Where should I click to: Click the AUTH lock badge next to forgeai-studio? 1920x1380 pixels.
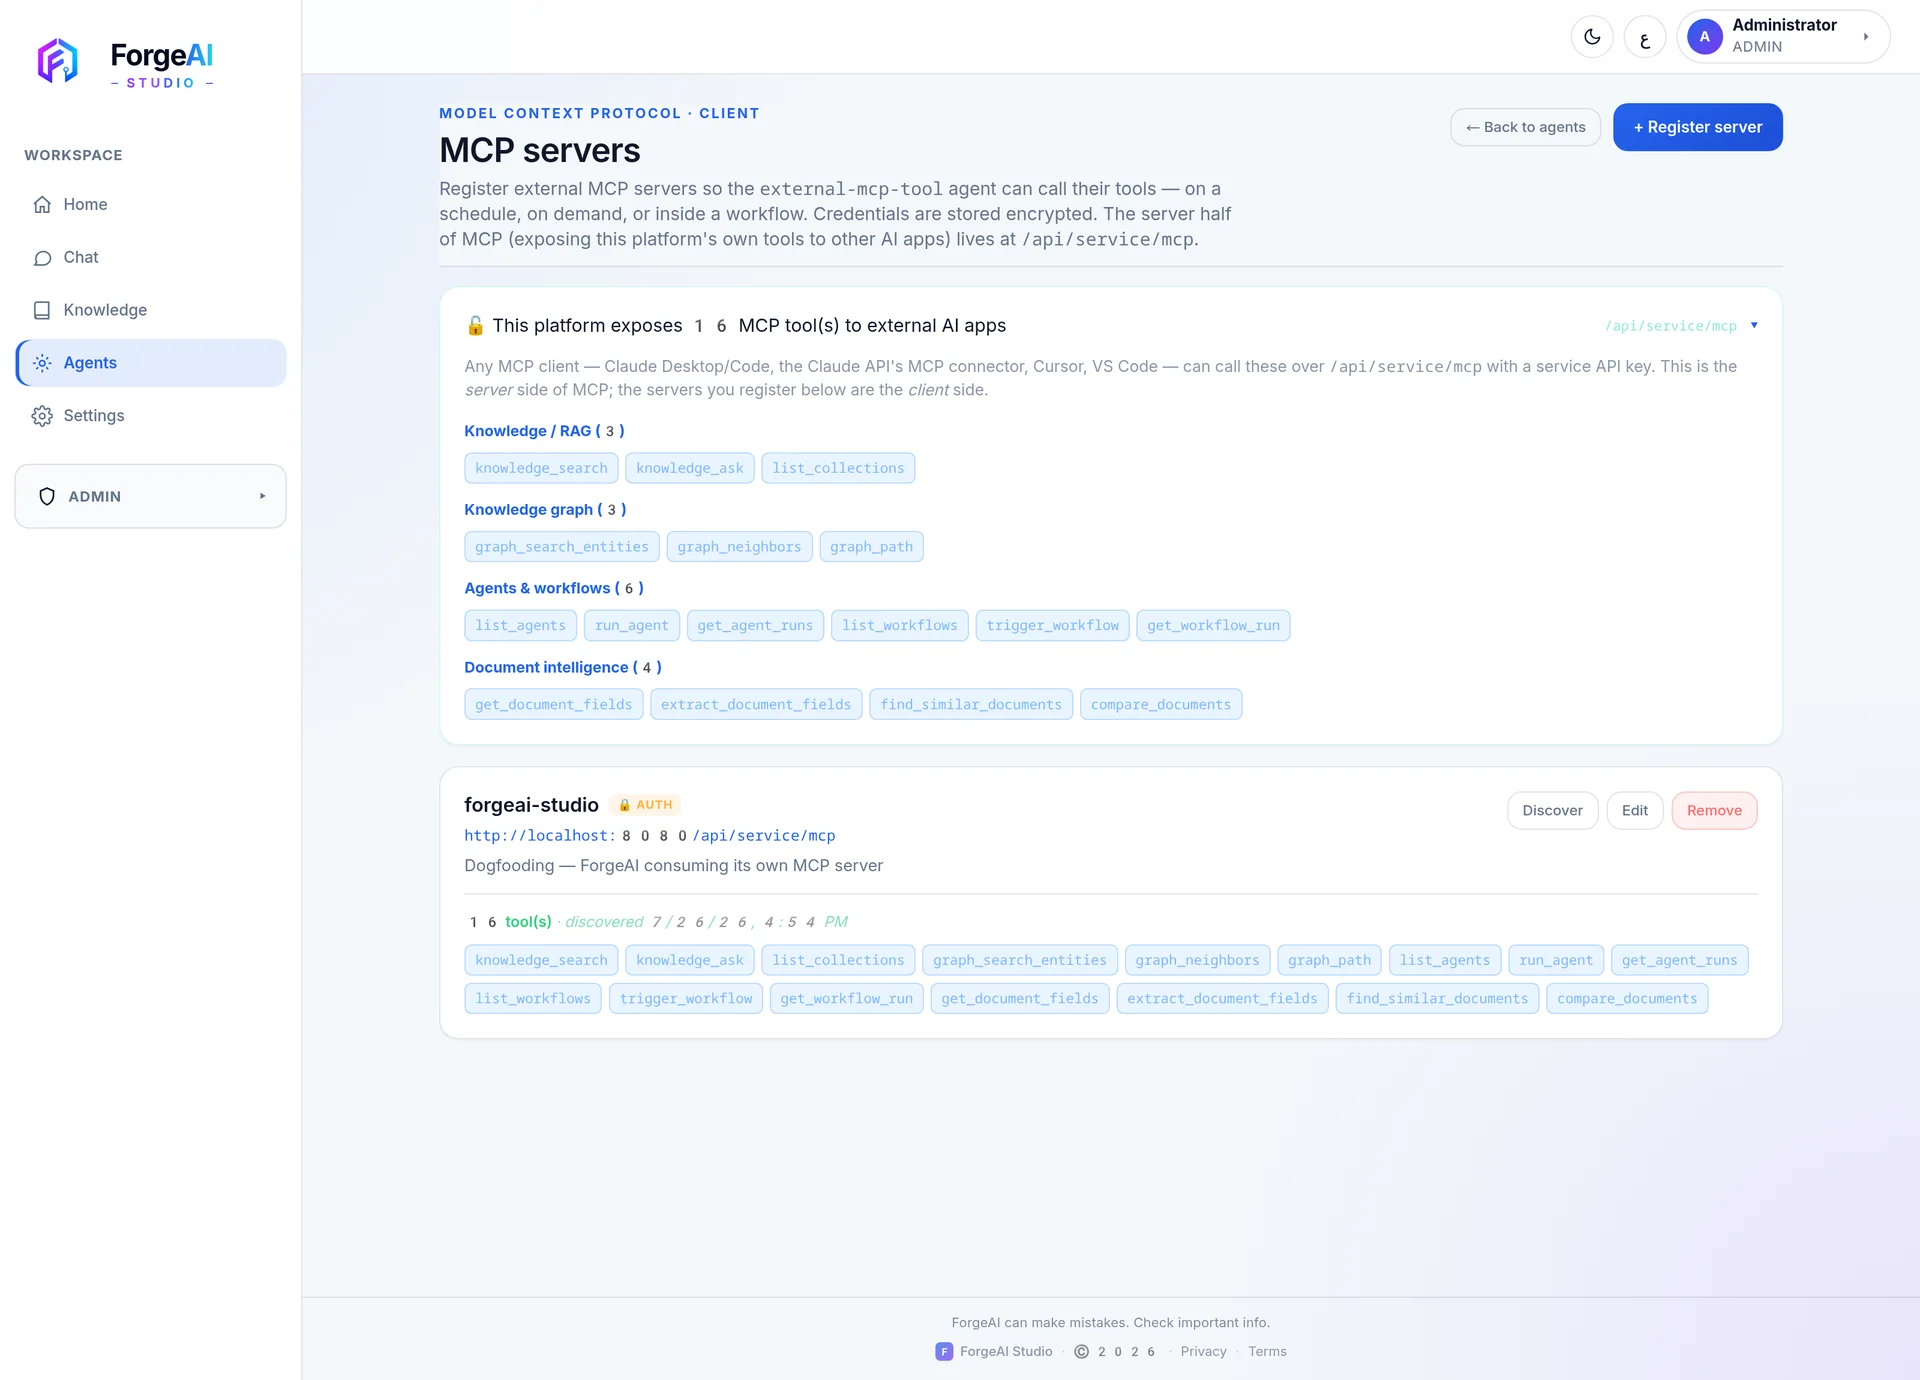pyautogui.click(x=645, y=805)
